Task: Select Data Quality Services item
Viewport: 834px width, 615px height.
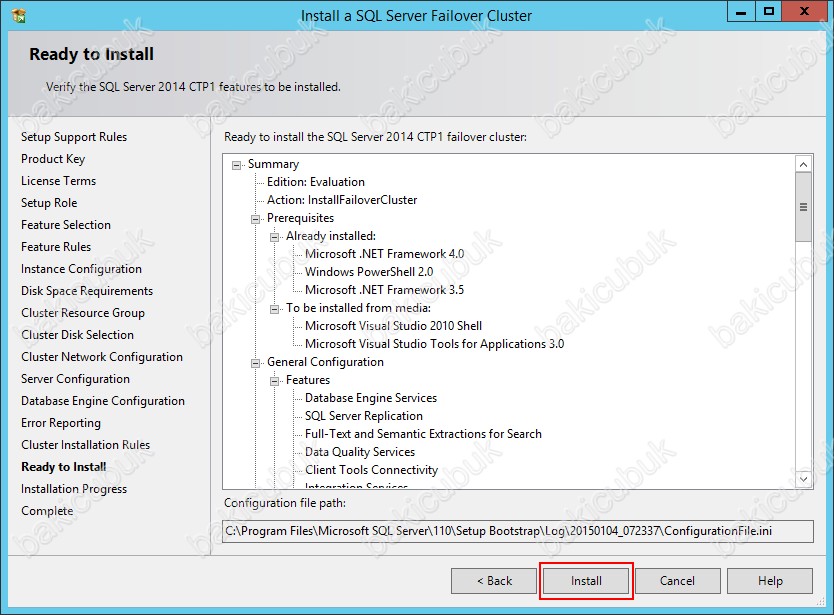Action: [x=360, y=452]
